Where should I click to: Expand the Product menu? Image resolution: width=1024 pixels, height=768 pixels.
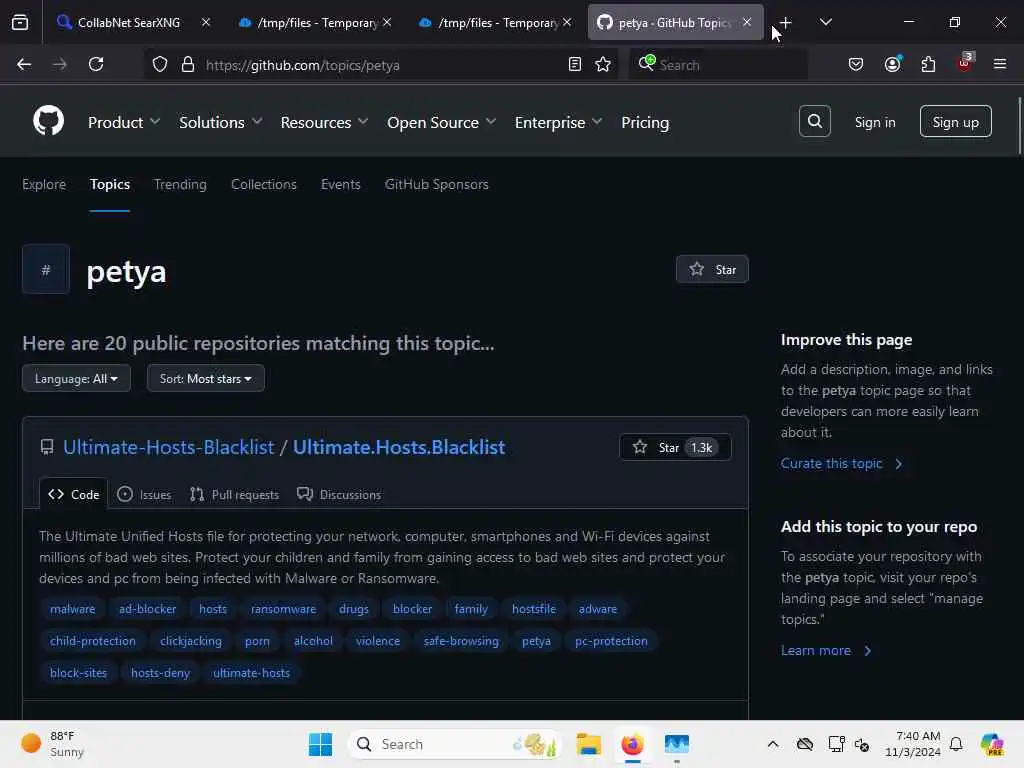pos(123,122)
